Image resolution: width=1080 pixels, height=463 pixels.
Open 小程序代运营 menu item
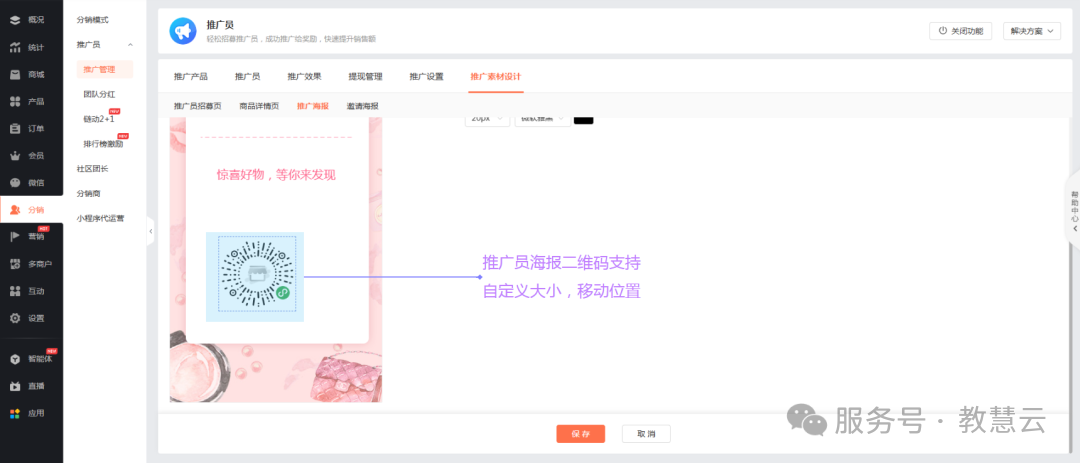tap(101, 218)
